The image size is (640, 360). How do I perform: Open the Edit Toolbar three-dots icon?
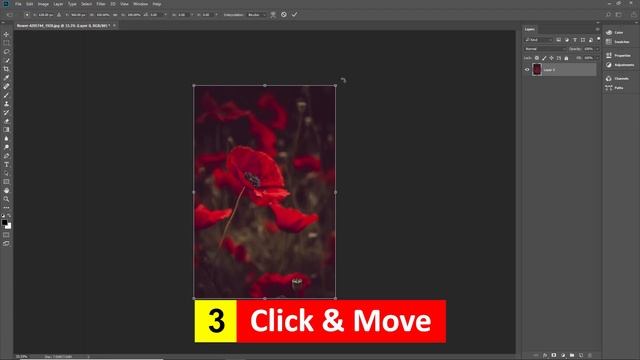[x=6, y=208]
